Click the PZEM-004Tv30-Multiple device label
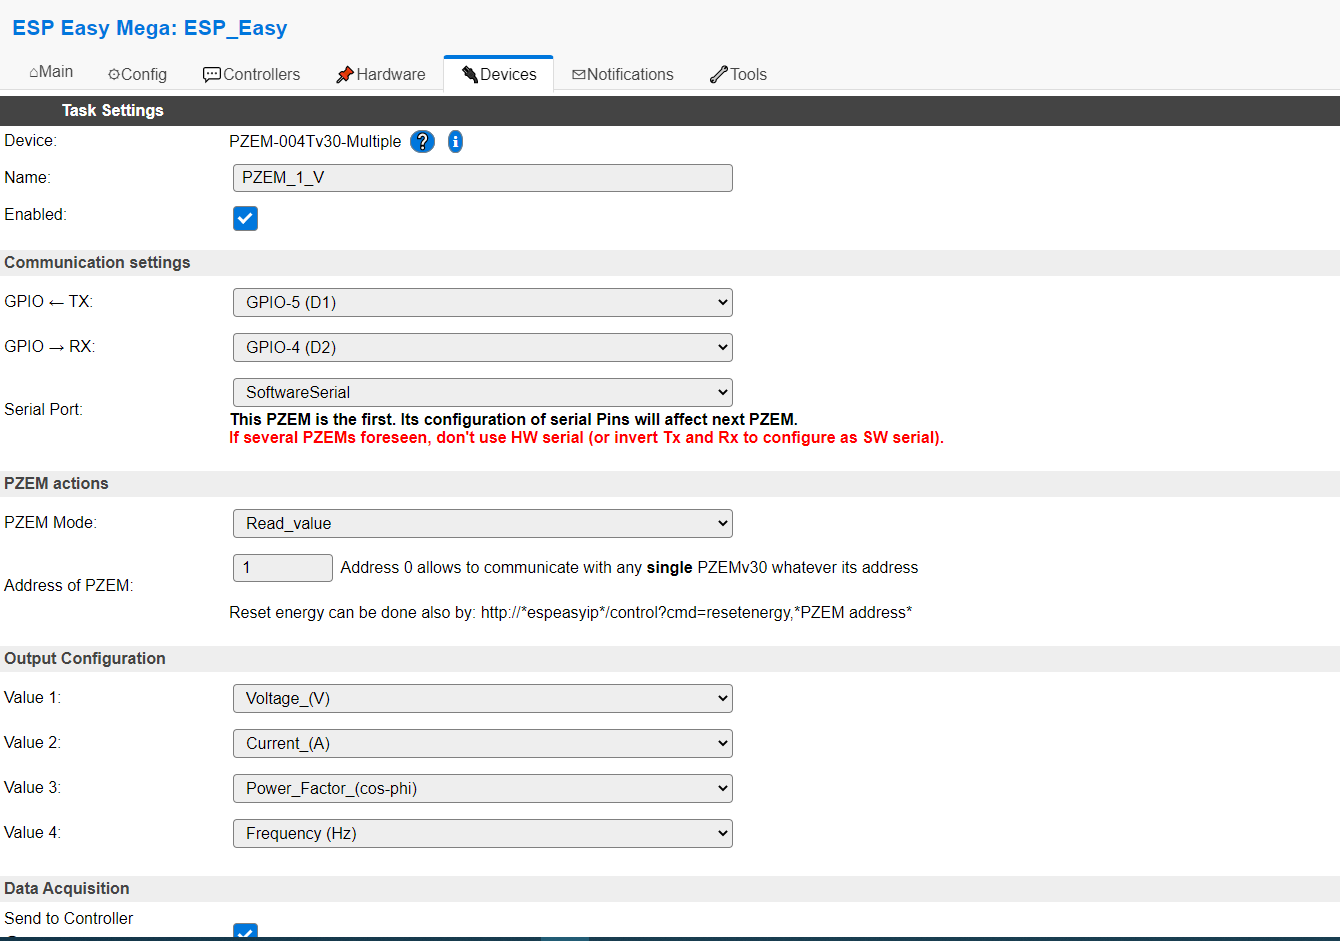The height and width of the screenshot is (941, 1340). click(x=315, y=142)
